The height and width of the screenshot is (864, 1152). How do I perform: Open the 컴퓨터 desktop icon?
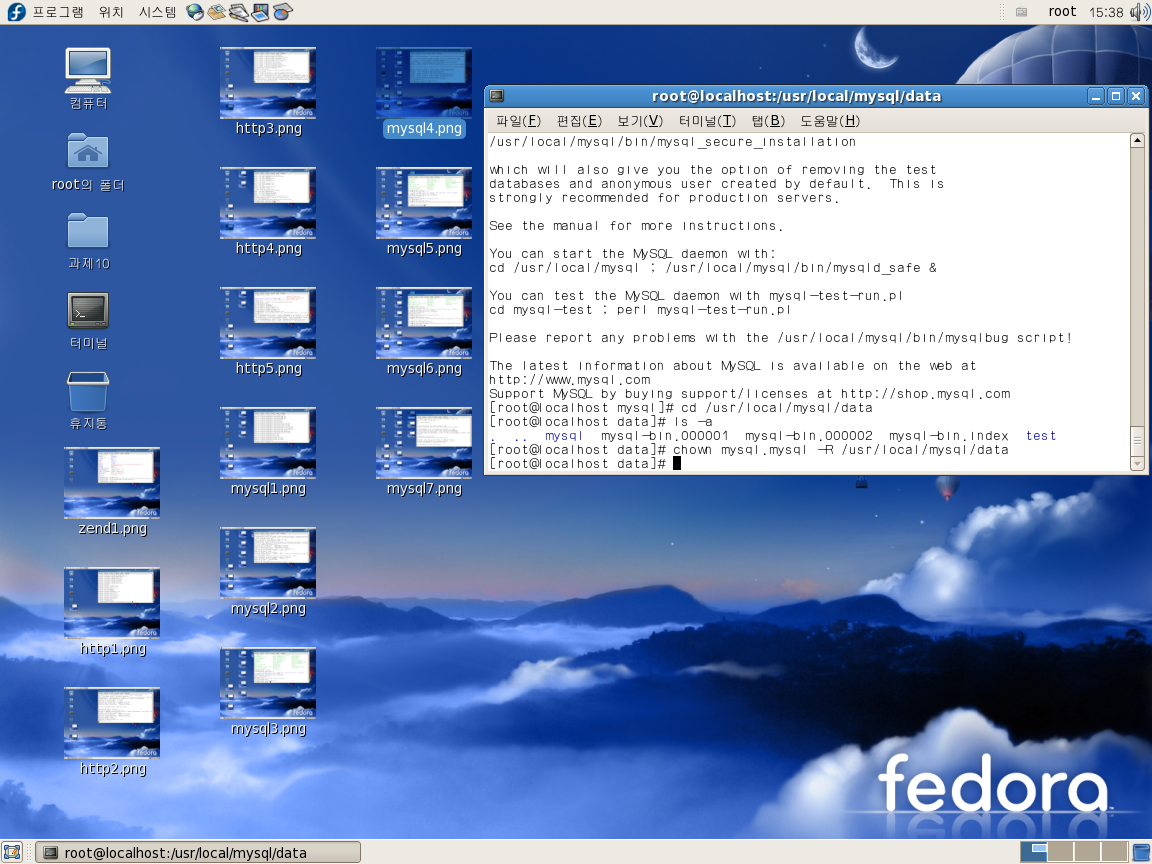(88, 70)
